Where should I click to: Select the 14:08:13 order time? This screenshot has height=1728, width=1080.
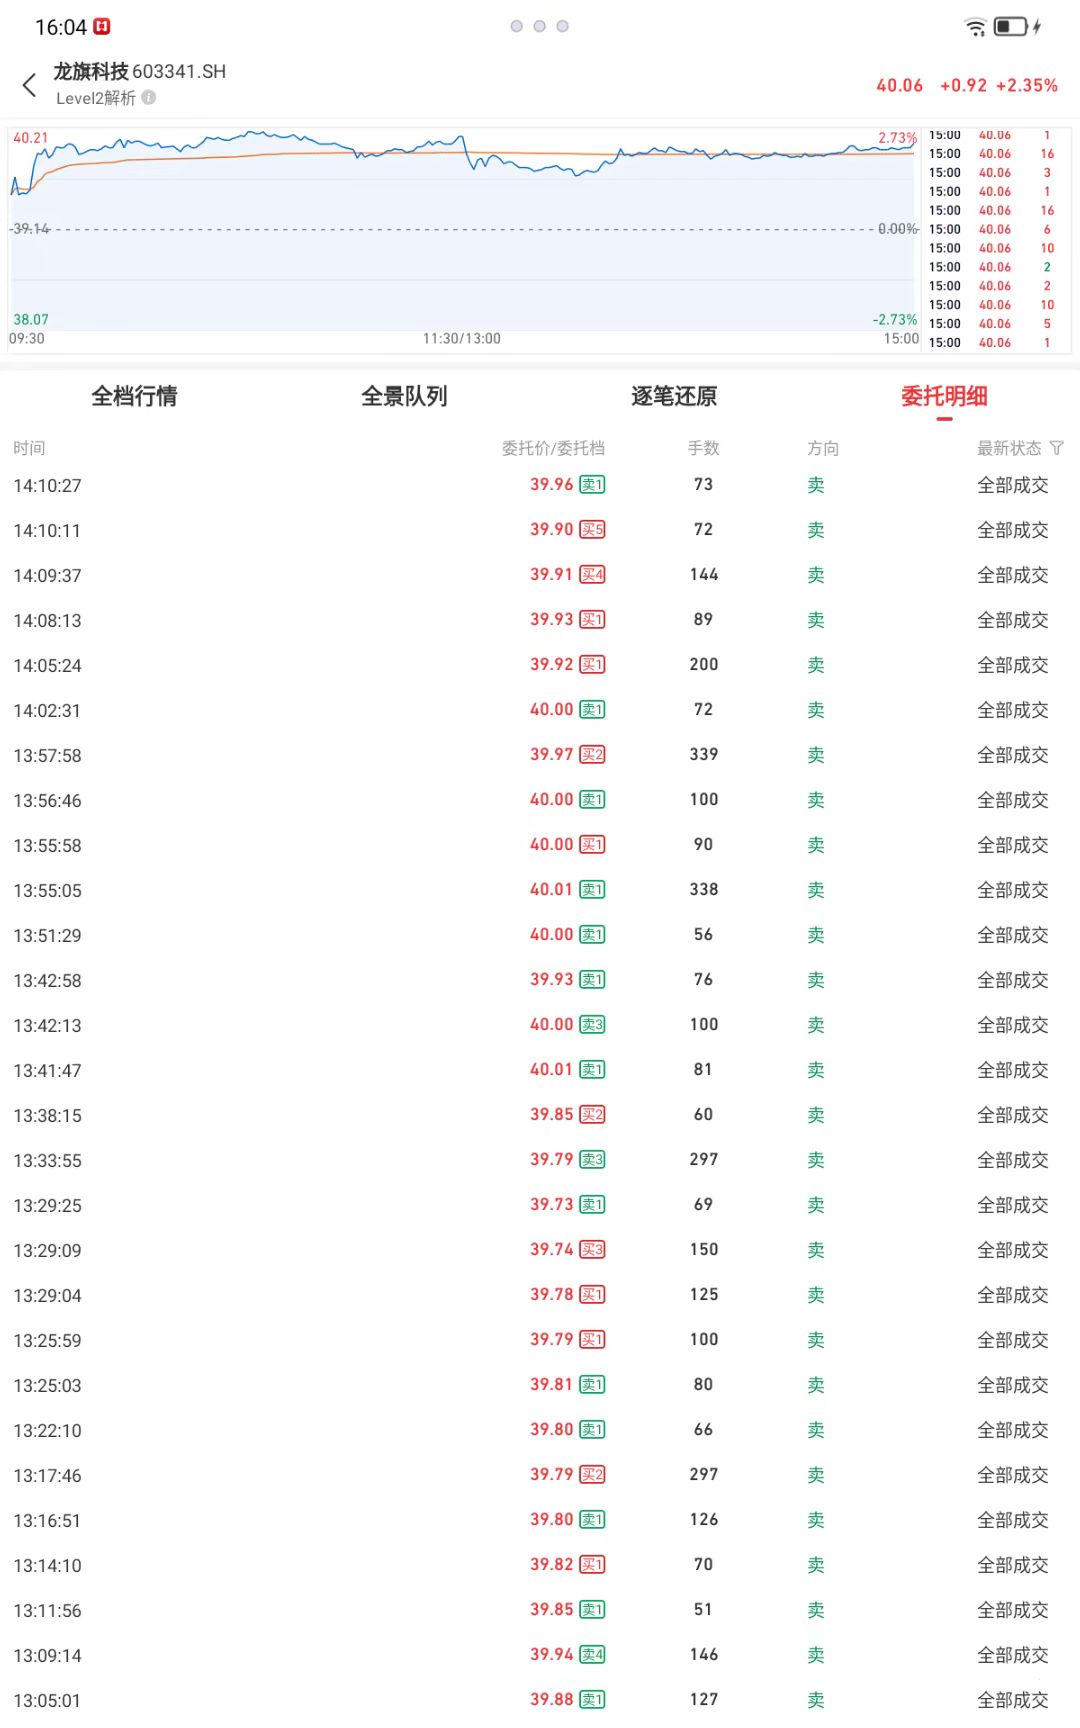tap(47, 621)
